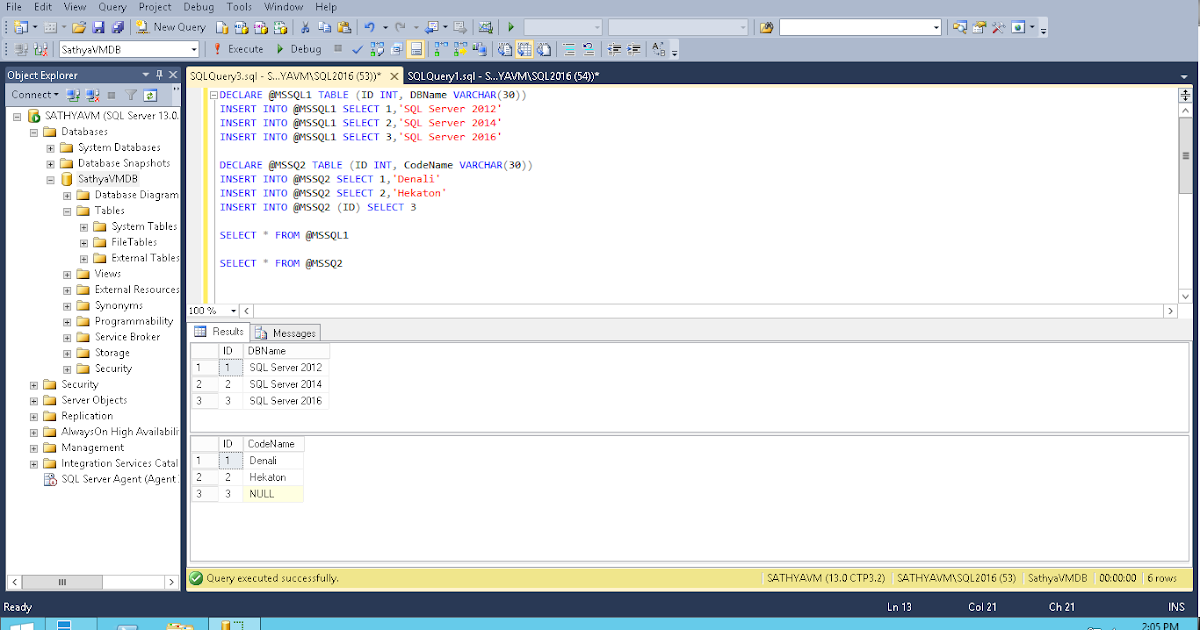Screen dimensions: 1200x630
Task: Collapse the DECLARE code outlining block
Action: click(x=212, y=95)
